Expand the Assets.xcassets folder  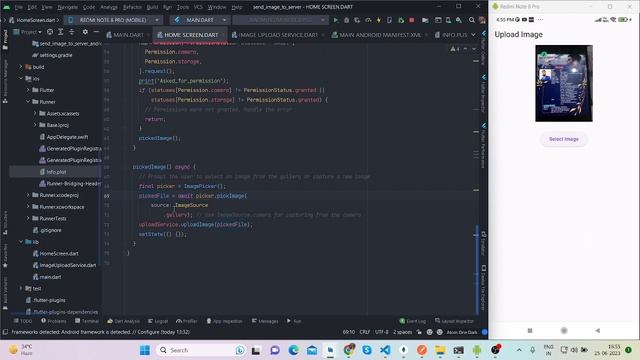[x=35, y=113]
